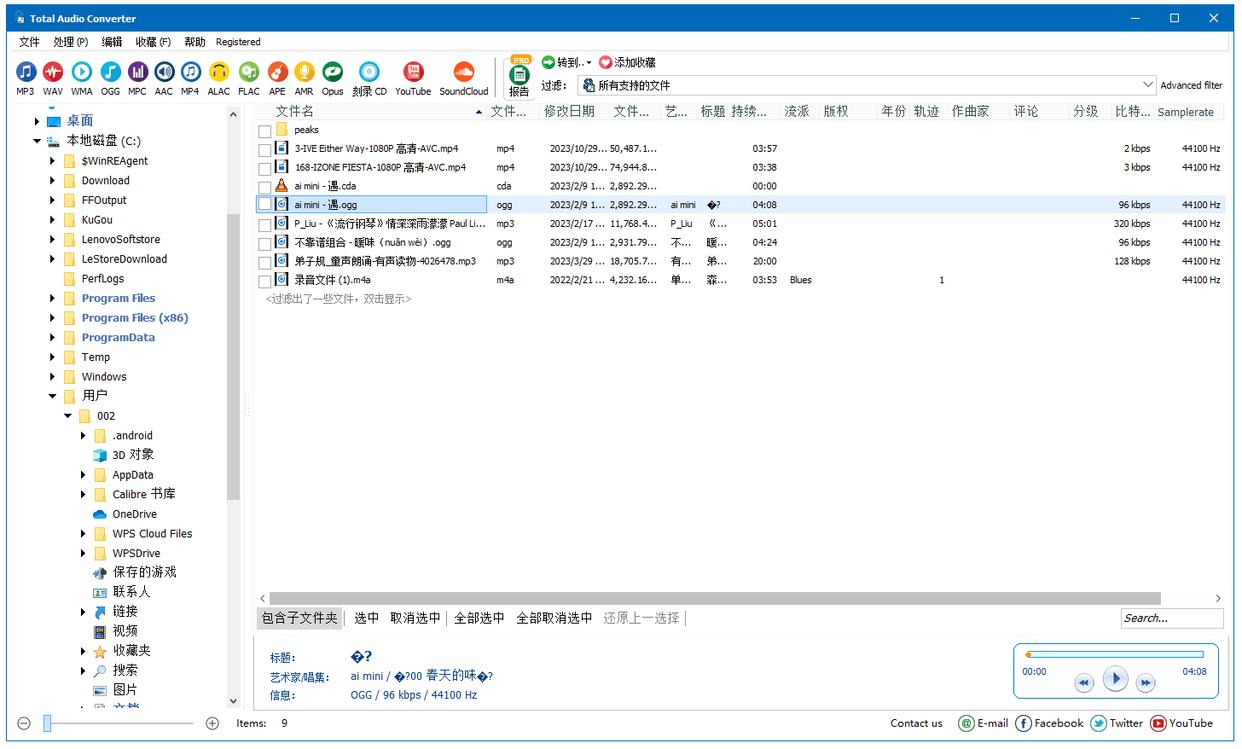
Task: Choose the FLAC conversion icon
Action: click(x=249, y=73)
